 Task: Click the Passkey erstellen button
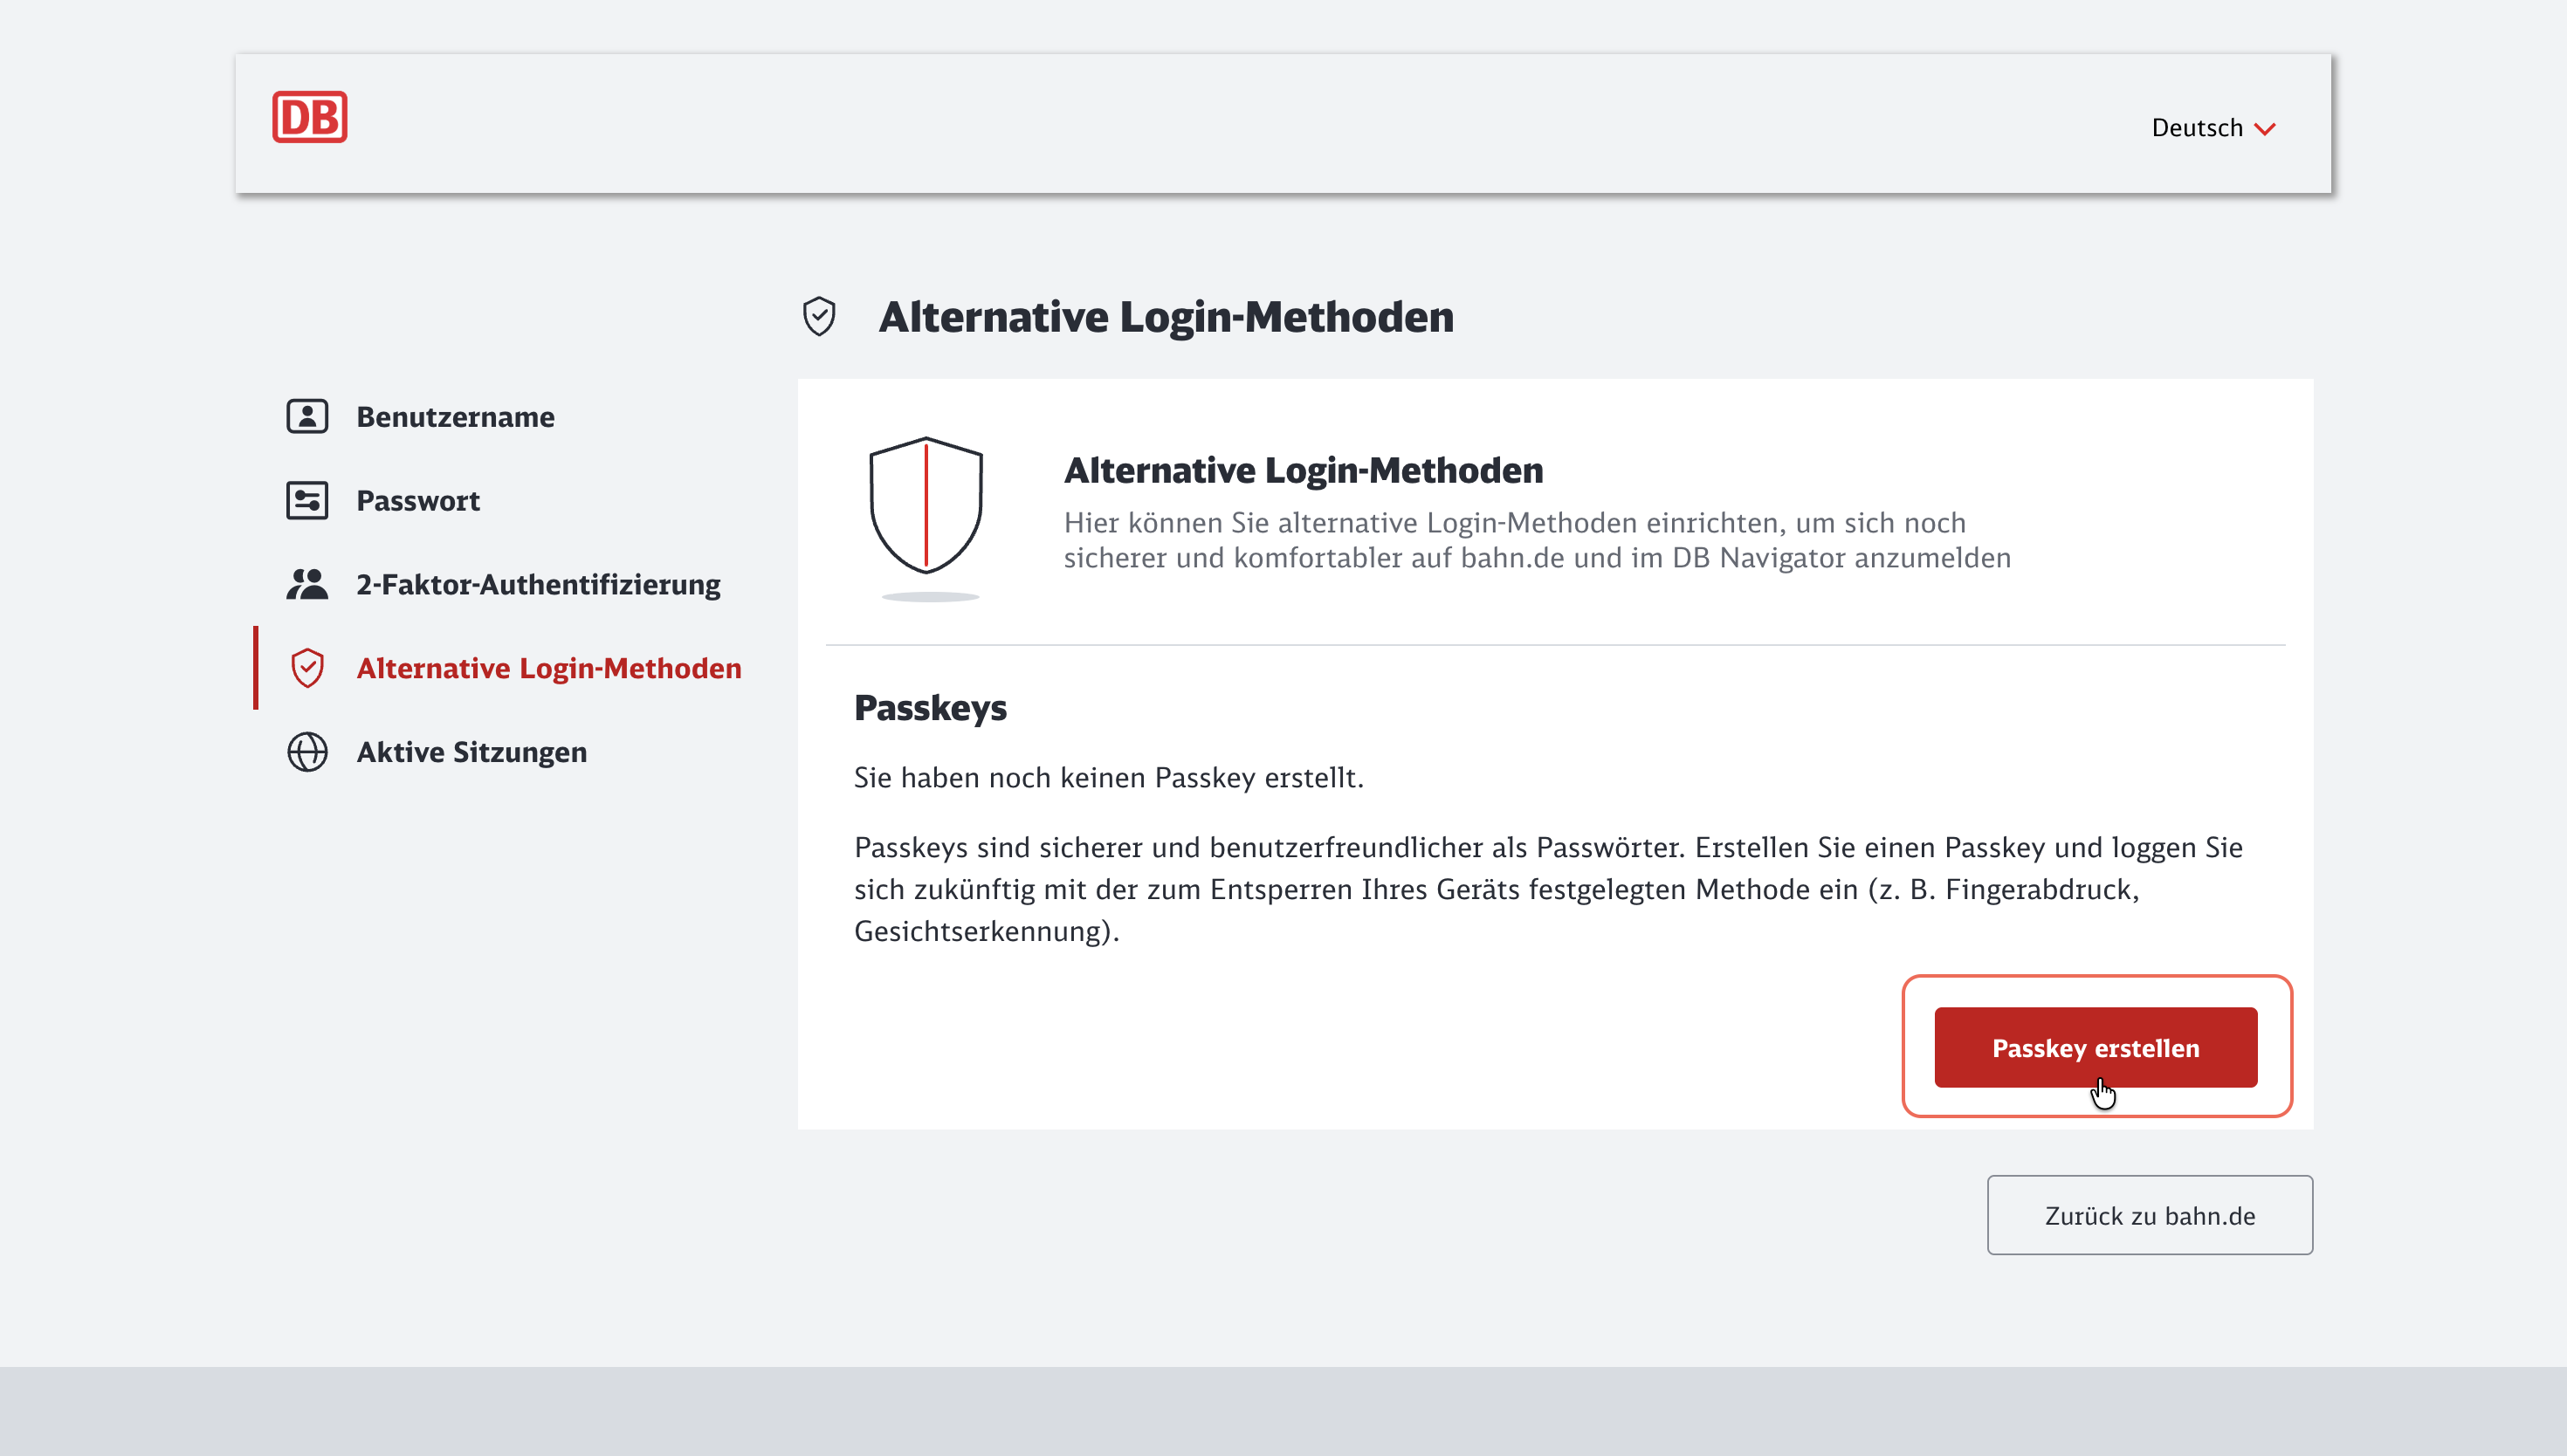(2095, 1047)
